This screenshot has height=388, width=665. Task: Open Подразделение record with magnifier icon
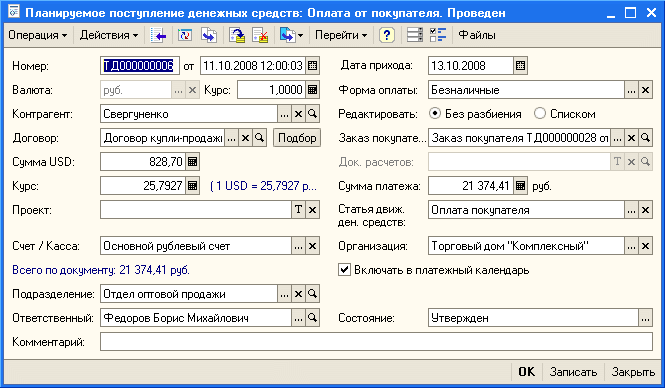pos(313,294)
